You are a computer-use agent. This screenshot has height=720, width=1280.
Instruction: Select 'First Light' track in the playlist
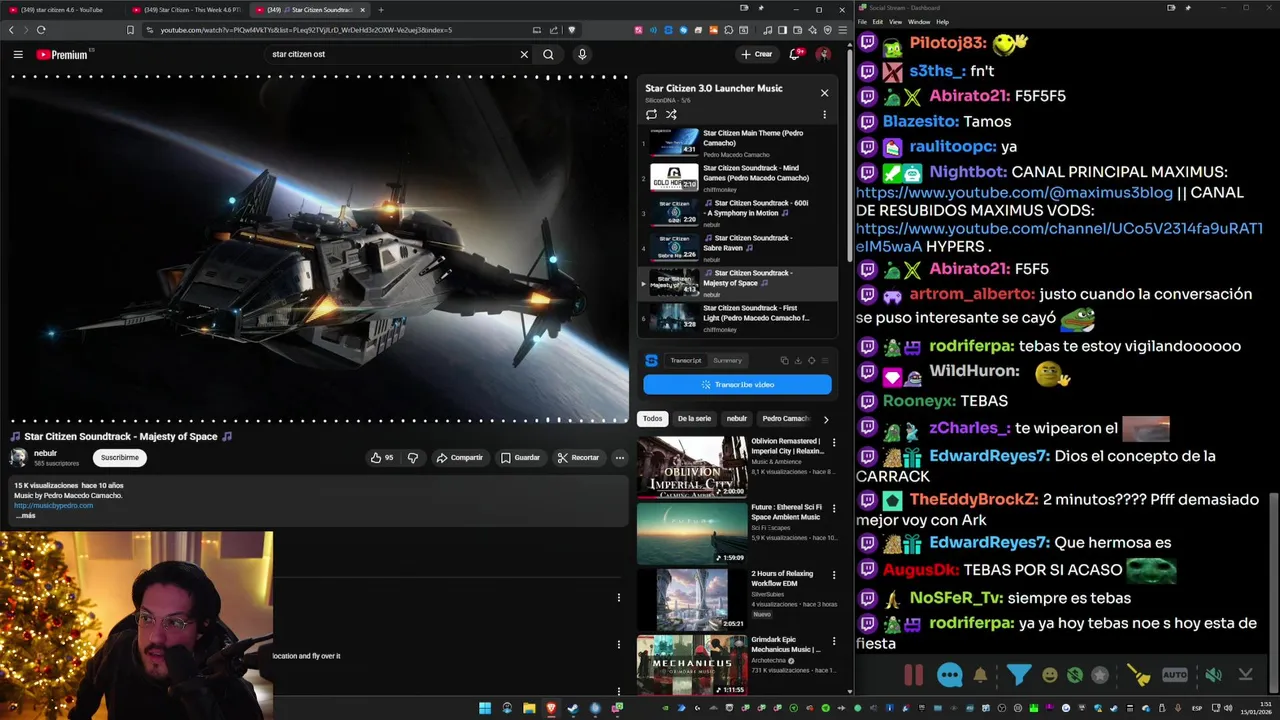tap(738, 318)
